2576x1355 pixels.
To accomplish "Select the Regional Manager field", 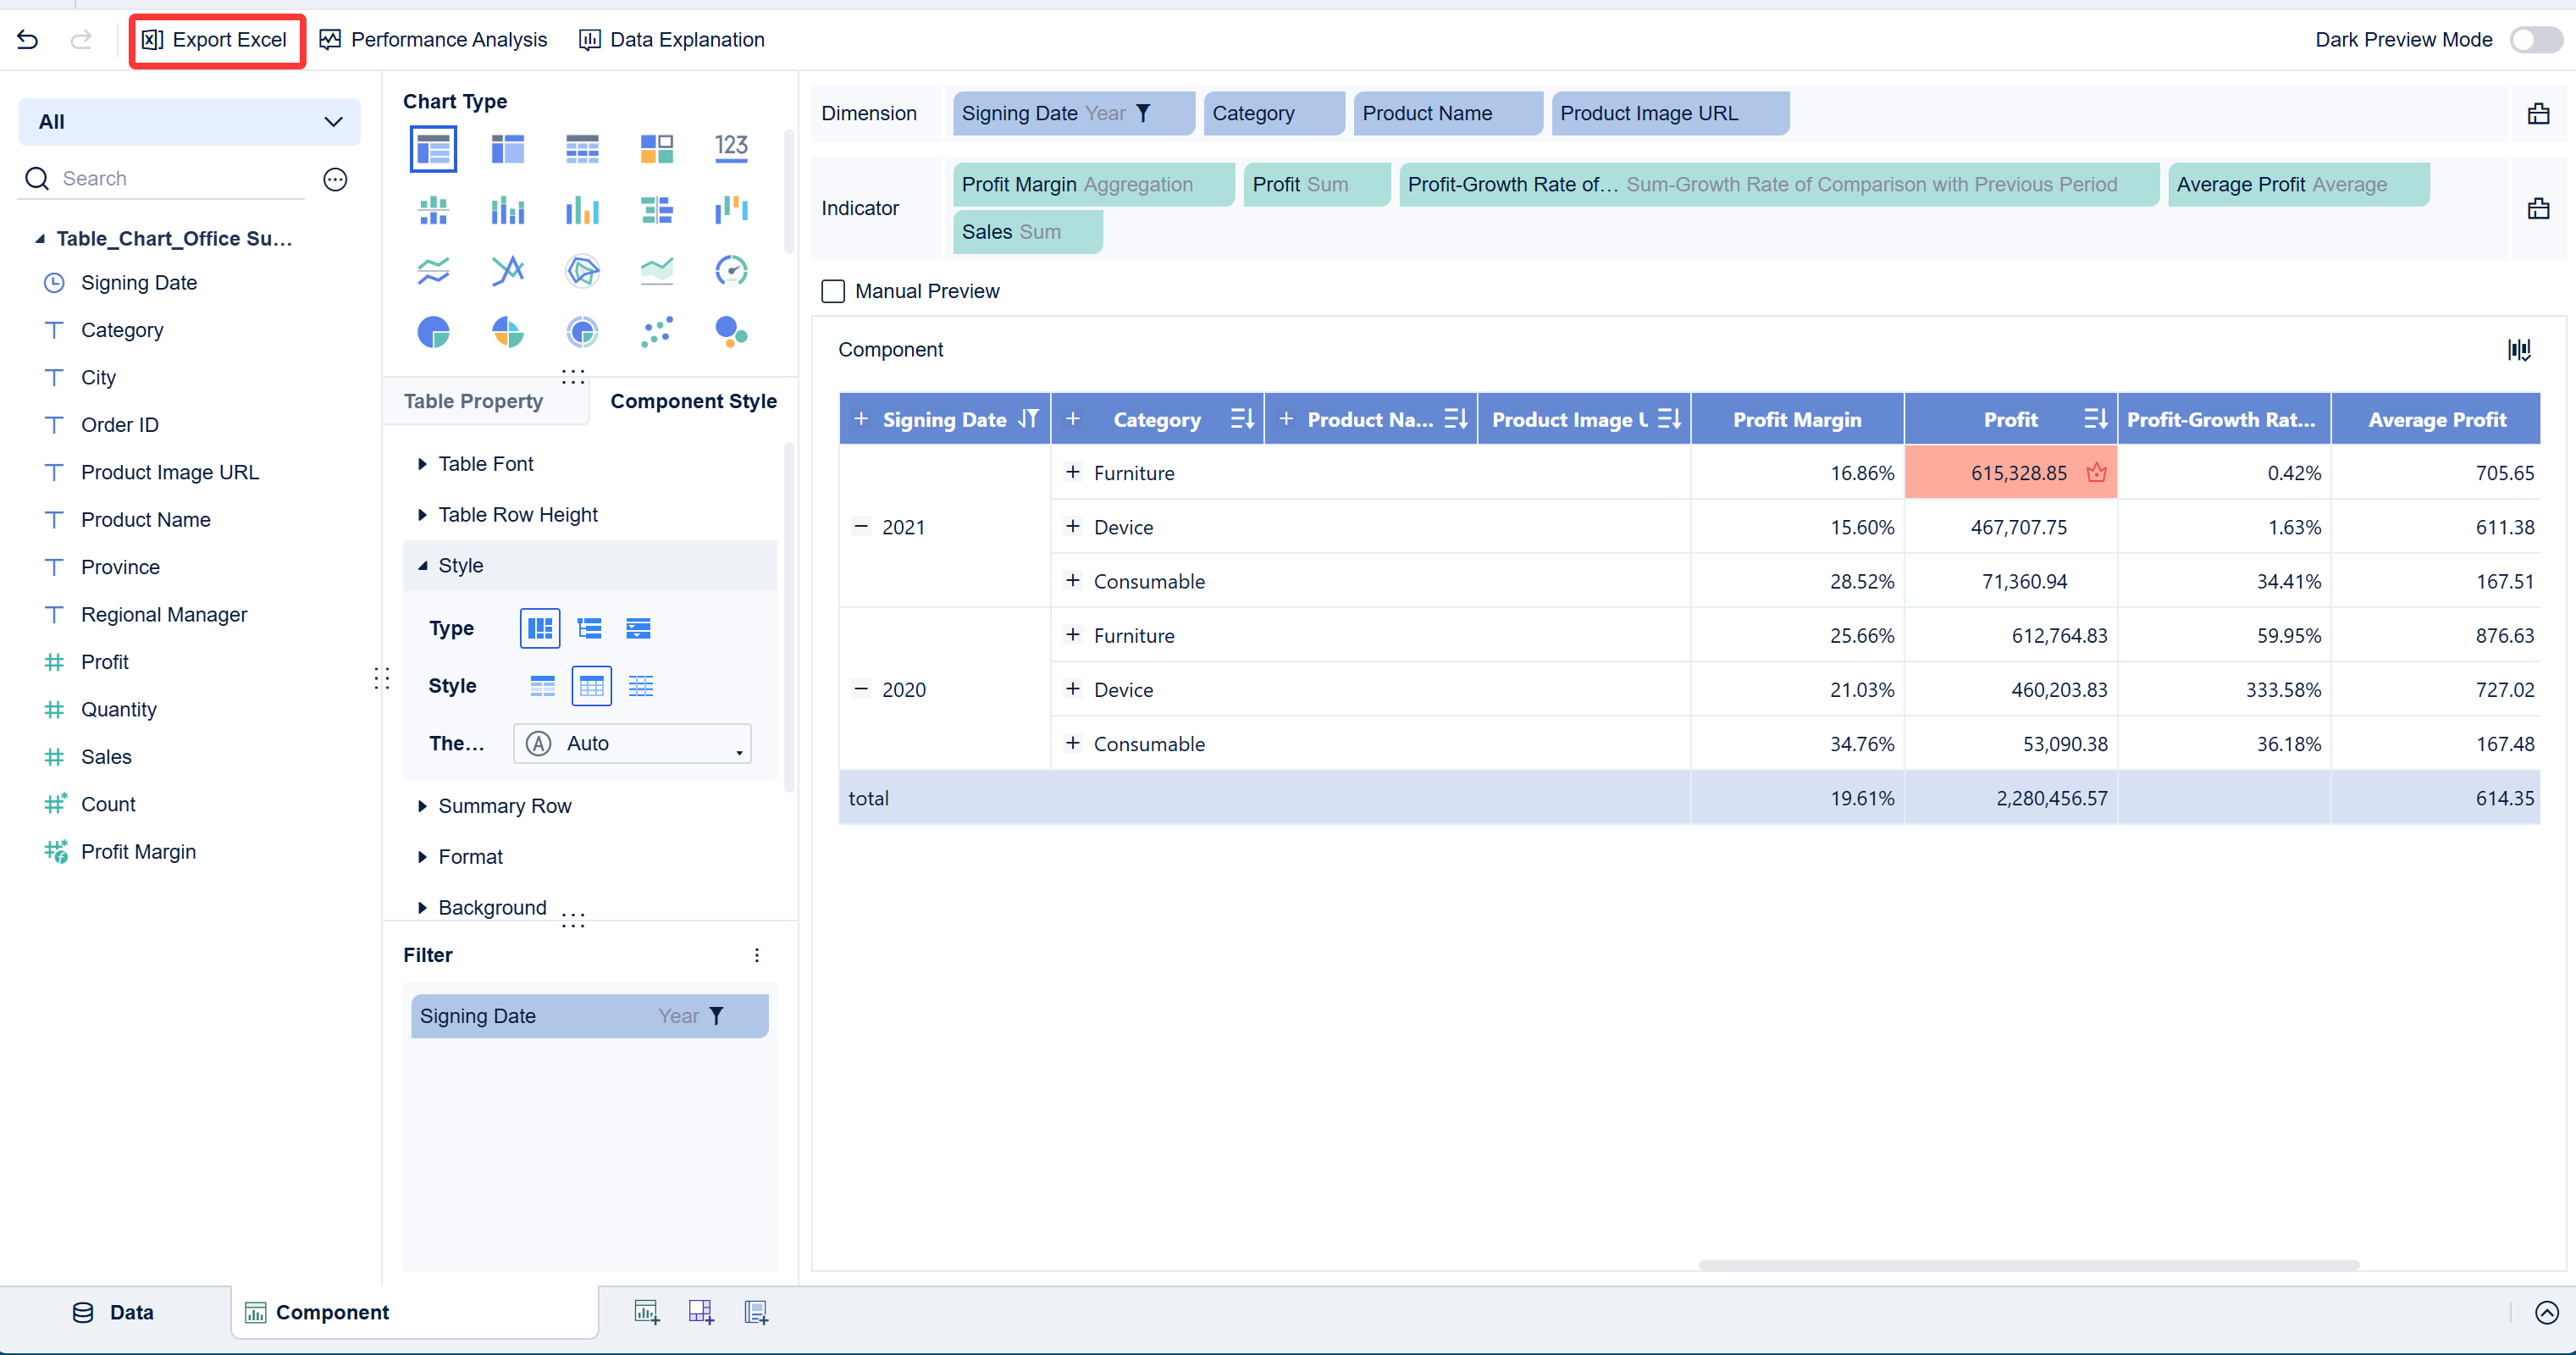I will tap(164, 615).
